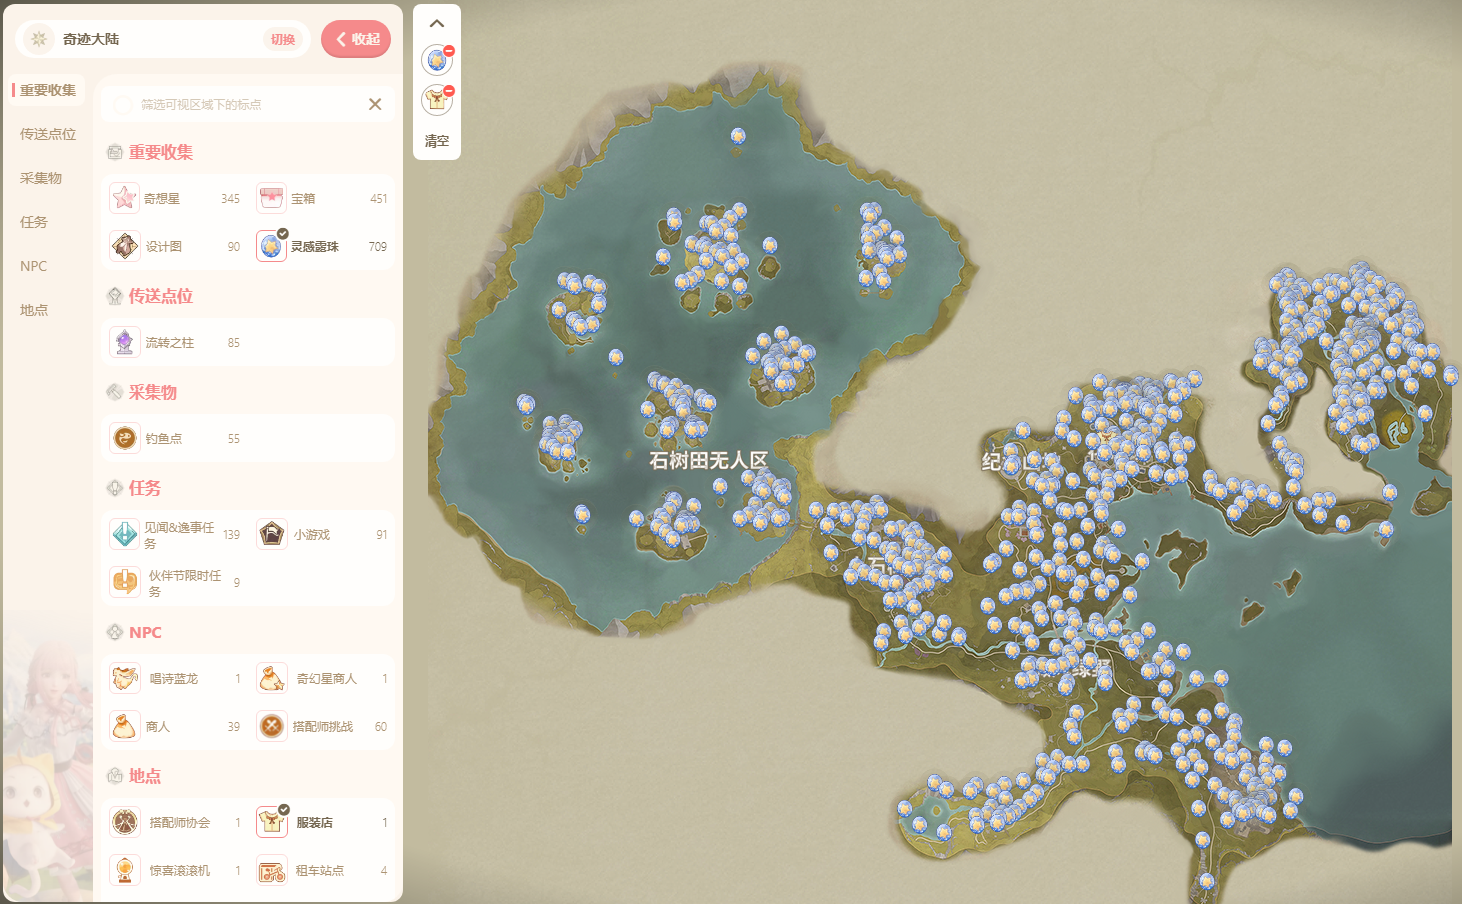Click the 收起 collapse panel button
Image resolution: width=1462 pixels, height=904 pixels.
(x=356, y=39)
